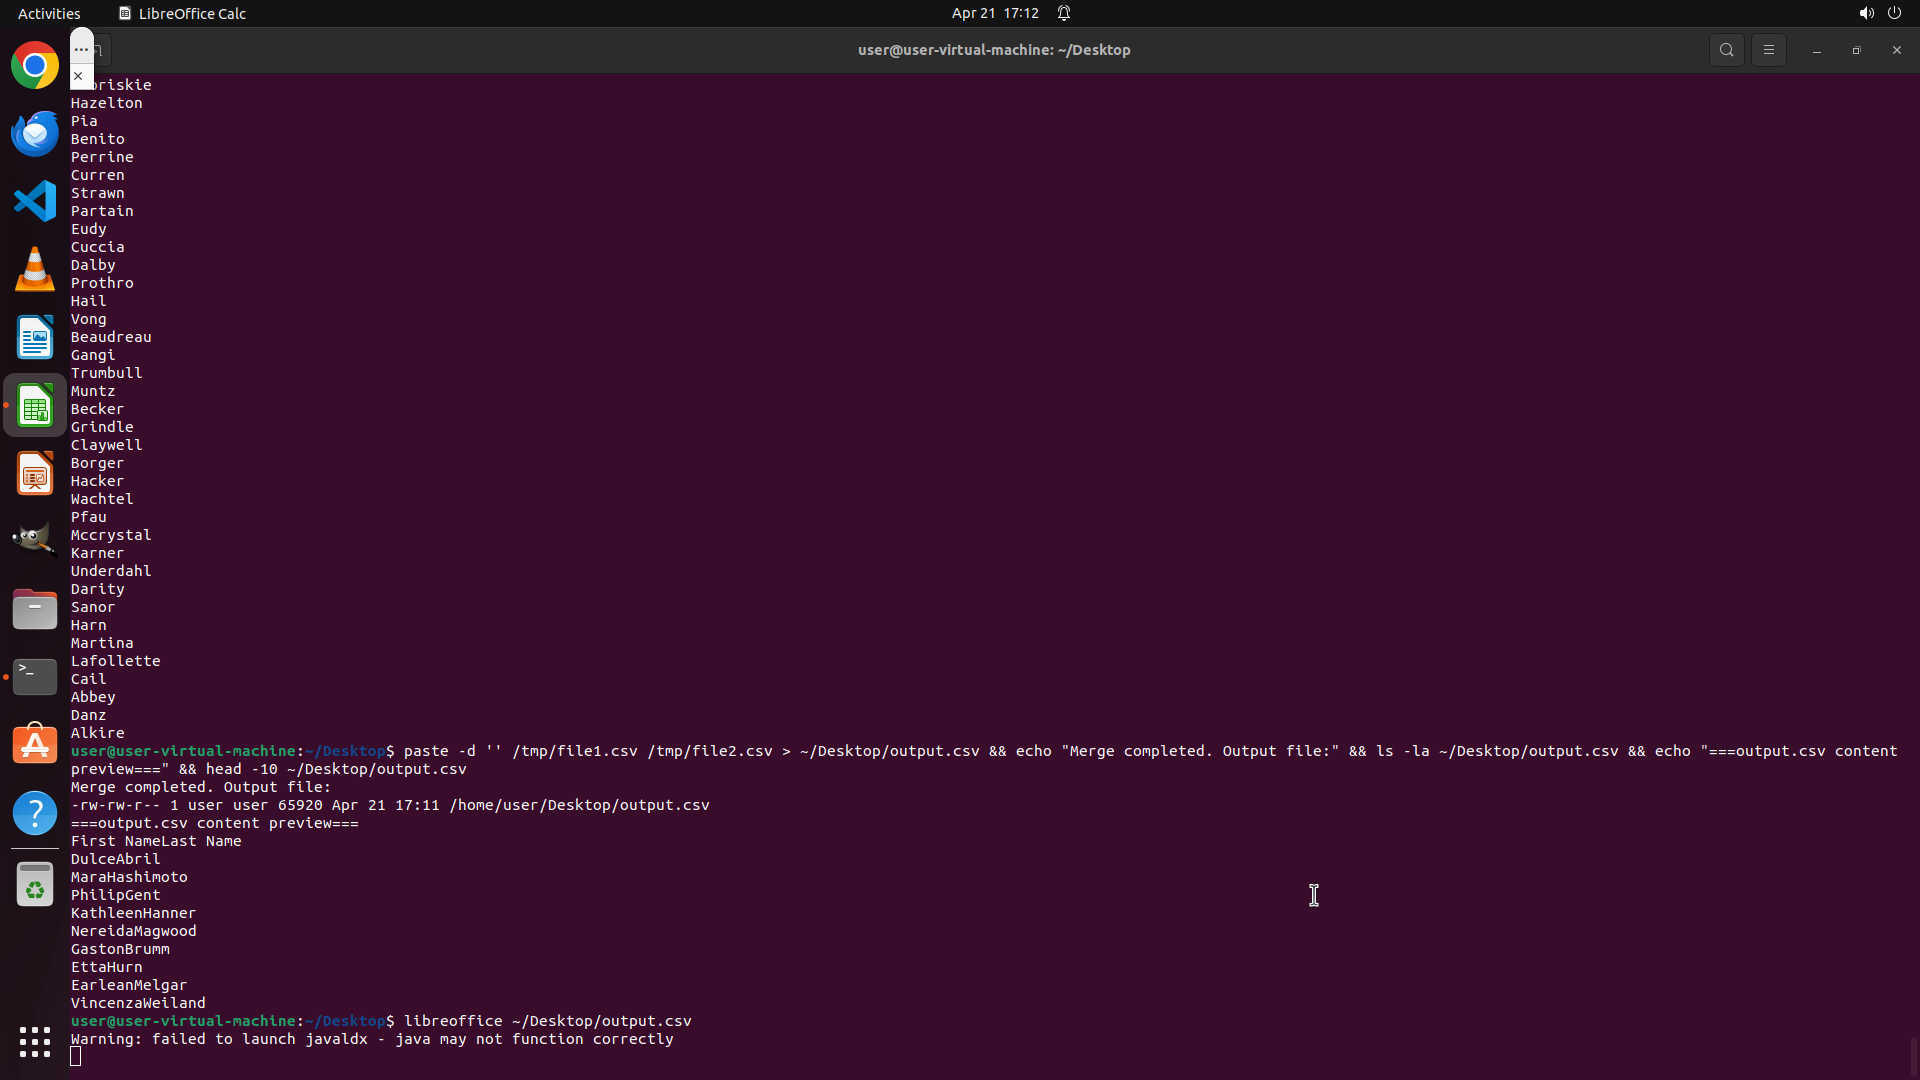Open LibreOffice Impress from the dock
1920x1080 pixels.
[x=35, y=474]
